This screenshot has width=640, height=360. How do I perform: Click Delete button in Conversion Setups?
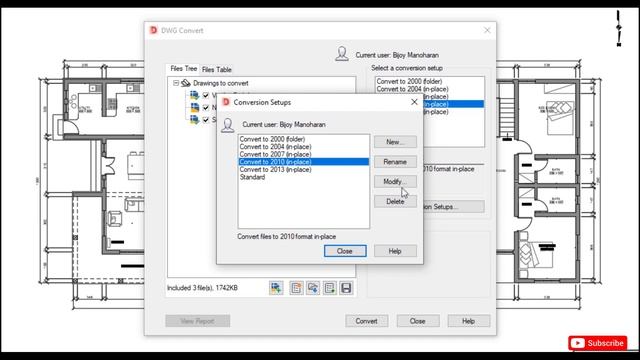click(x=395, y=202)
